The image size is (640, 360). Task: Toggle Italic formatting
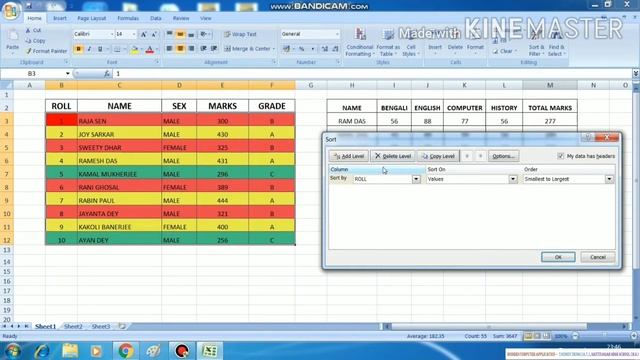click(x=89, y=49)
